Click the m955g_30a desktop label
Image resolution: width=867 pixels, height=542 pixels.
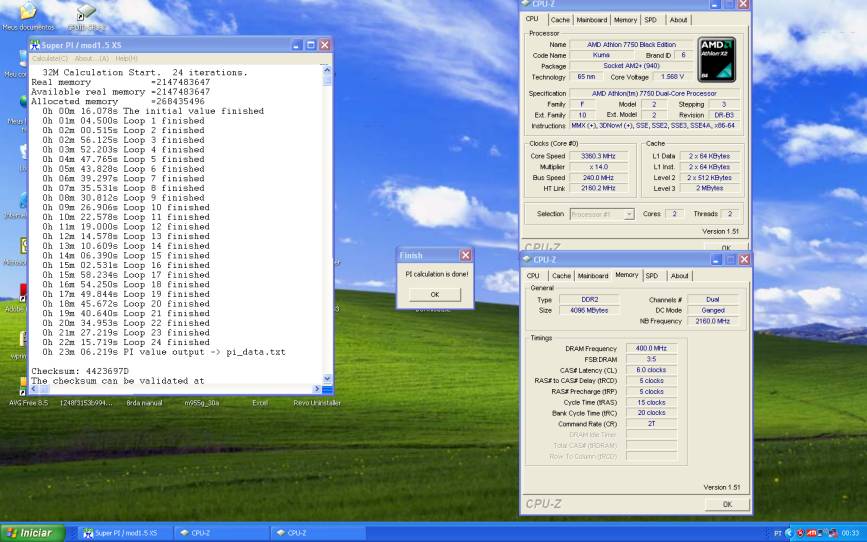pos(202,403)
